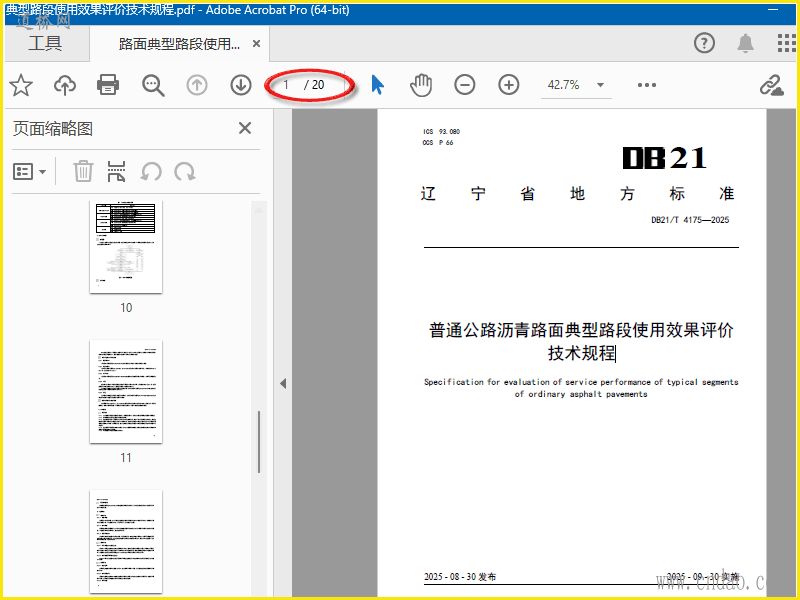Activate the hand pan tool

point(421,85)
